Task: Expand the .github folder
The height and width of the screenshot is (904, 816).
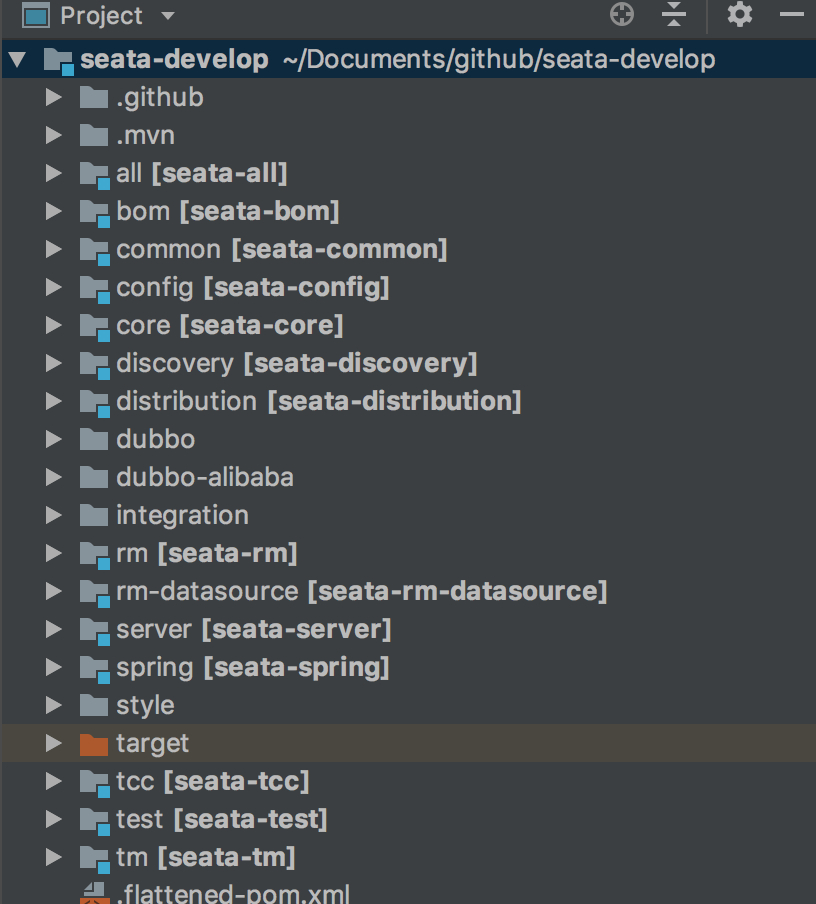Action: coord(54,97)
